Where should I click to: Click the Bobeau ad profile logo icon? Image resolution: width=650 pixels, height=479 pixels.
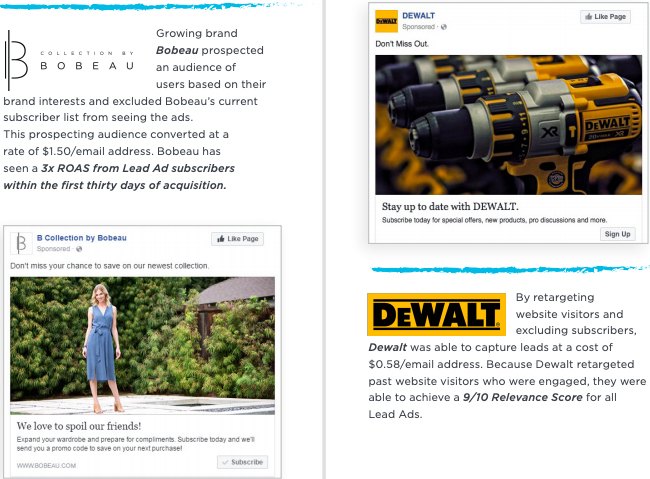[21, 243]
